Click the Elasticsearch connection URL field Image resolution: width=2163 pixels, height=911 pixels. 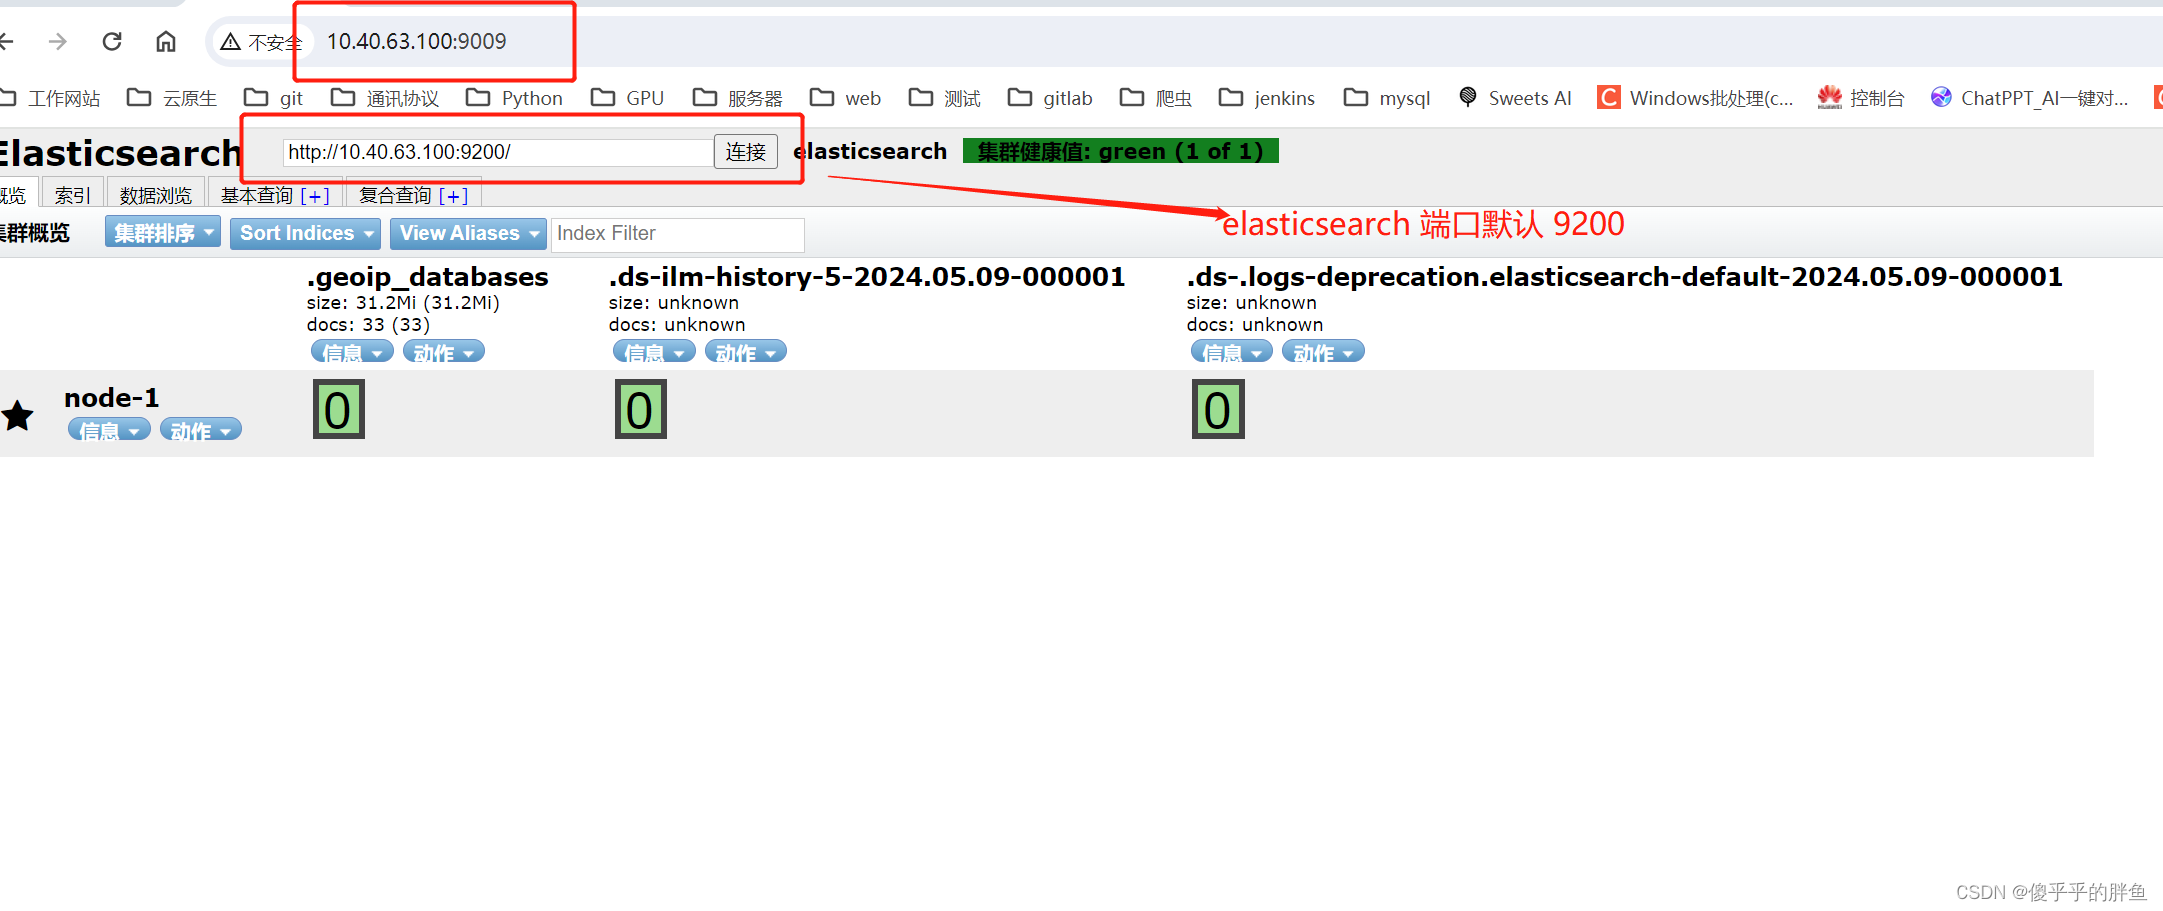coord(498,152)
